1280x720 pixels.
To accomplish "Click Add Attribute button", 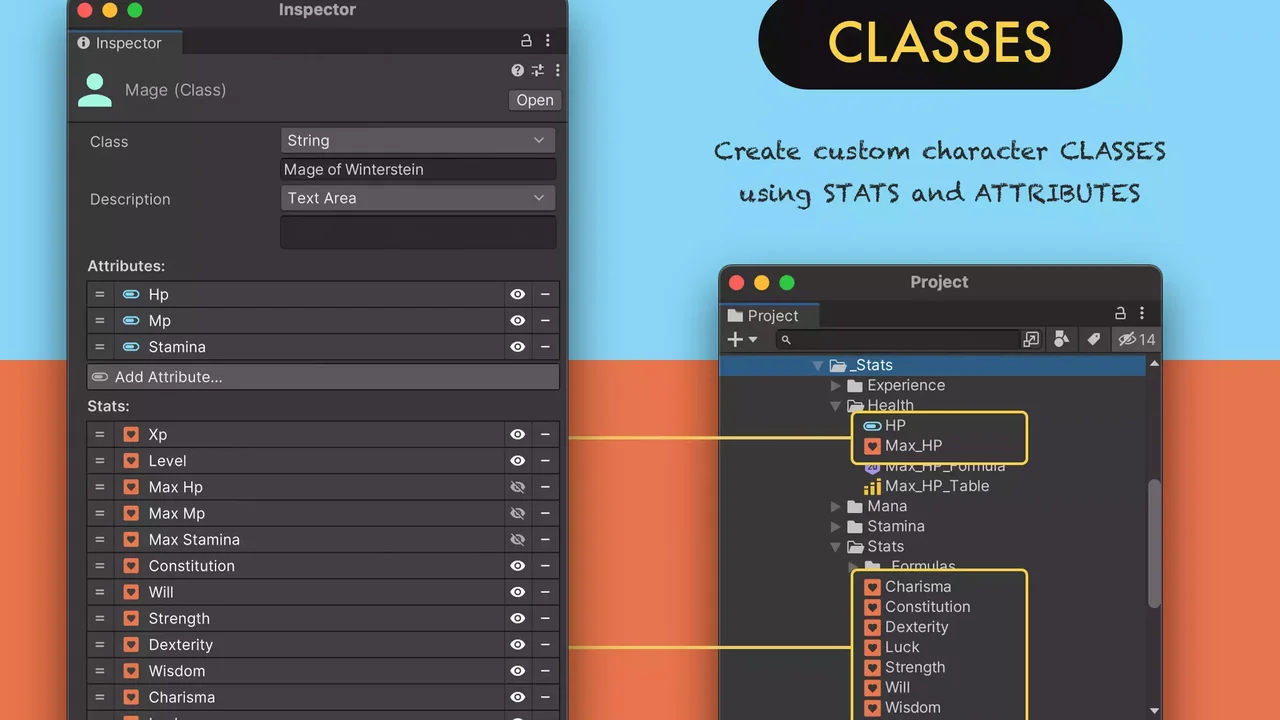I will point(323,377).
